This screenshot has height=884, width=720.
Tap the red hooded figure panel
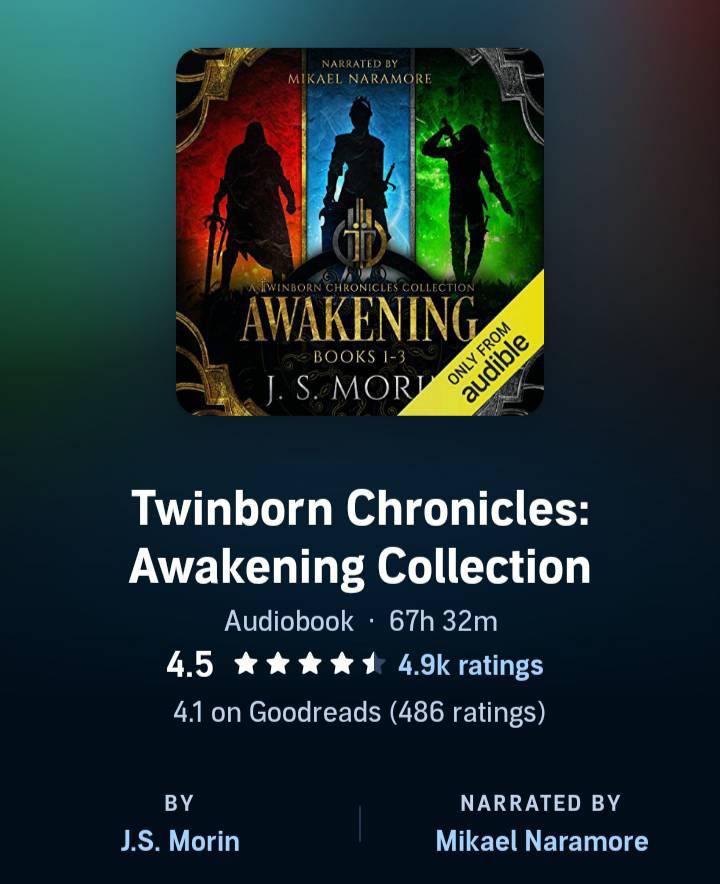tap(242, 169)
